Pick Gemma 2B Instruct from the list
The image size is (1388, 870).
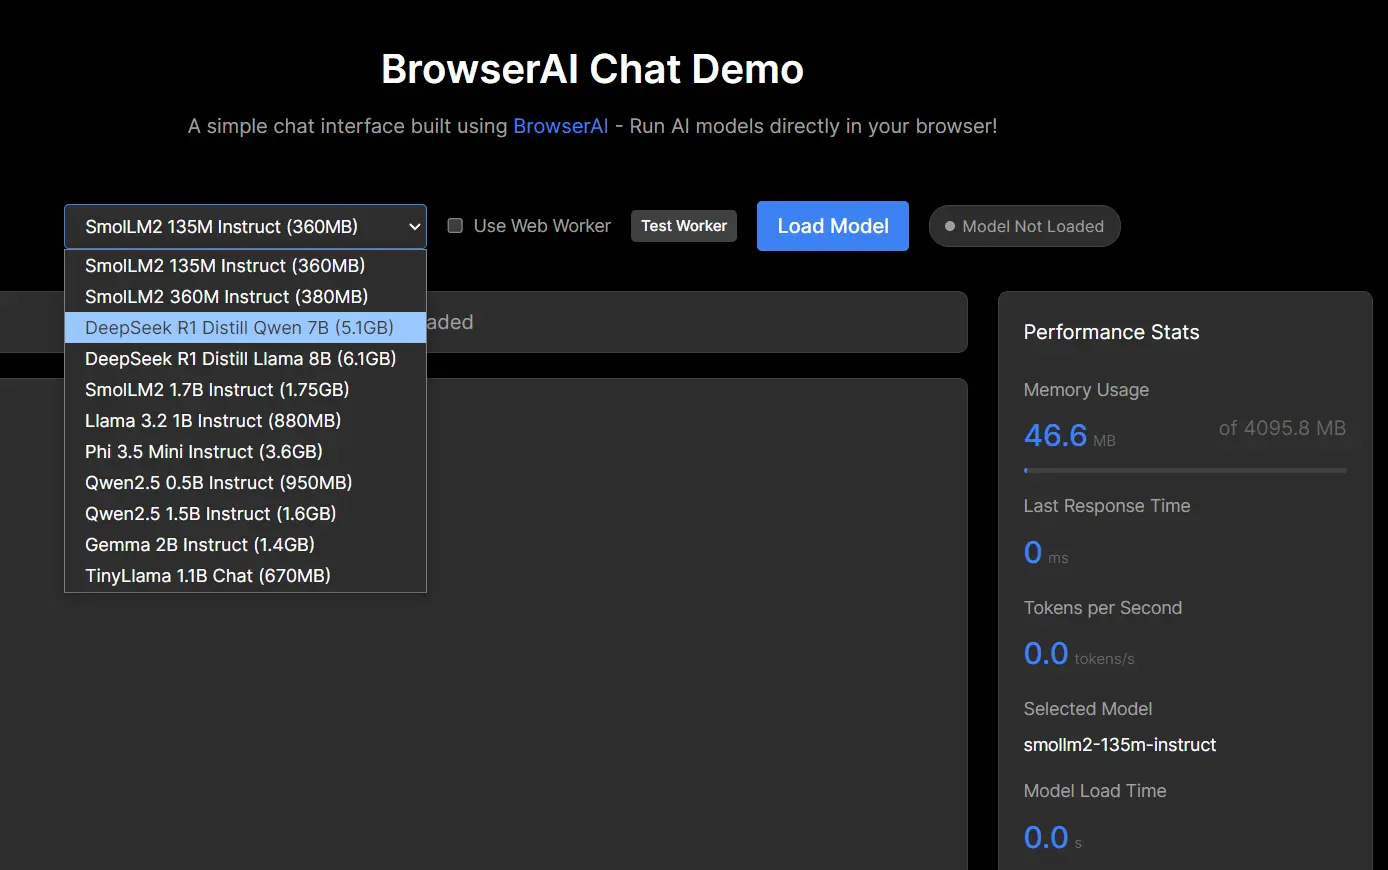(x=199, y=544)
